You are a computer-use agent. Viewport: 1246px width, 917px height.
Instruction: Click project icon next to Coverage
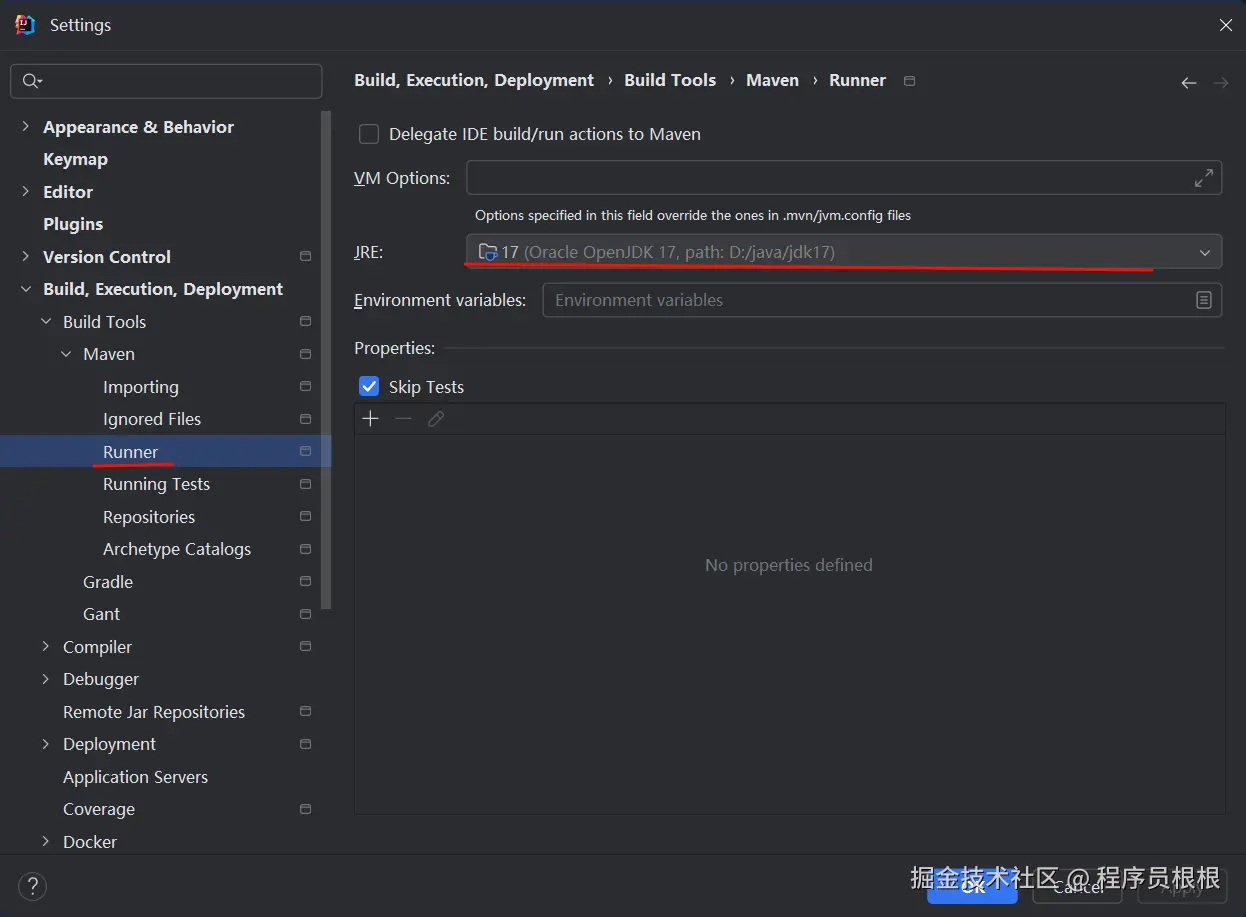pyautogui.click(x=305, y=809)
